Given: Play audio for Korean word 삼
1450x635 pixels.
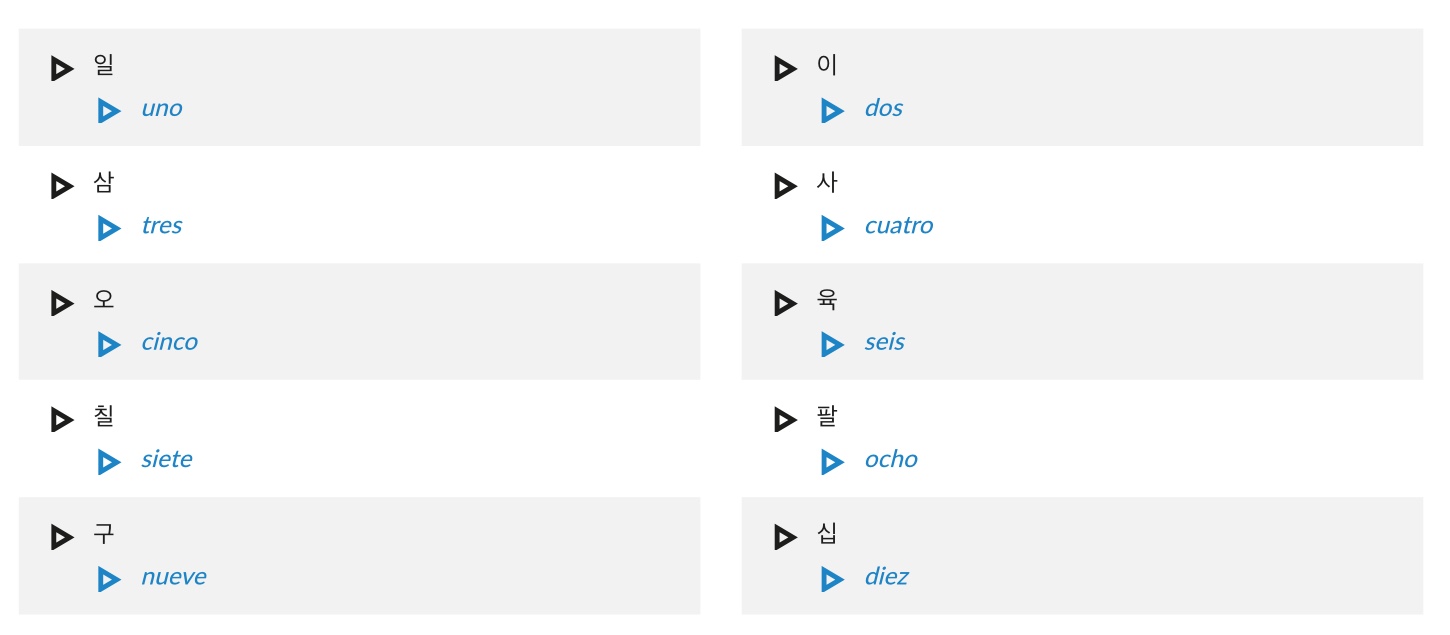Looking at the screenshot, I should pos(62,186).
